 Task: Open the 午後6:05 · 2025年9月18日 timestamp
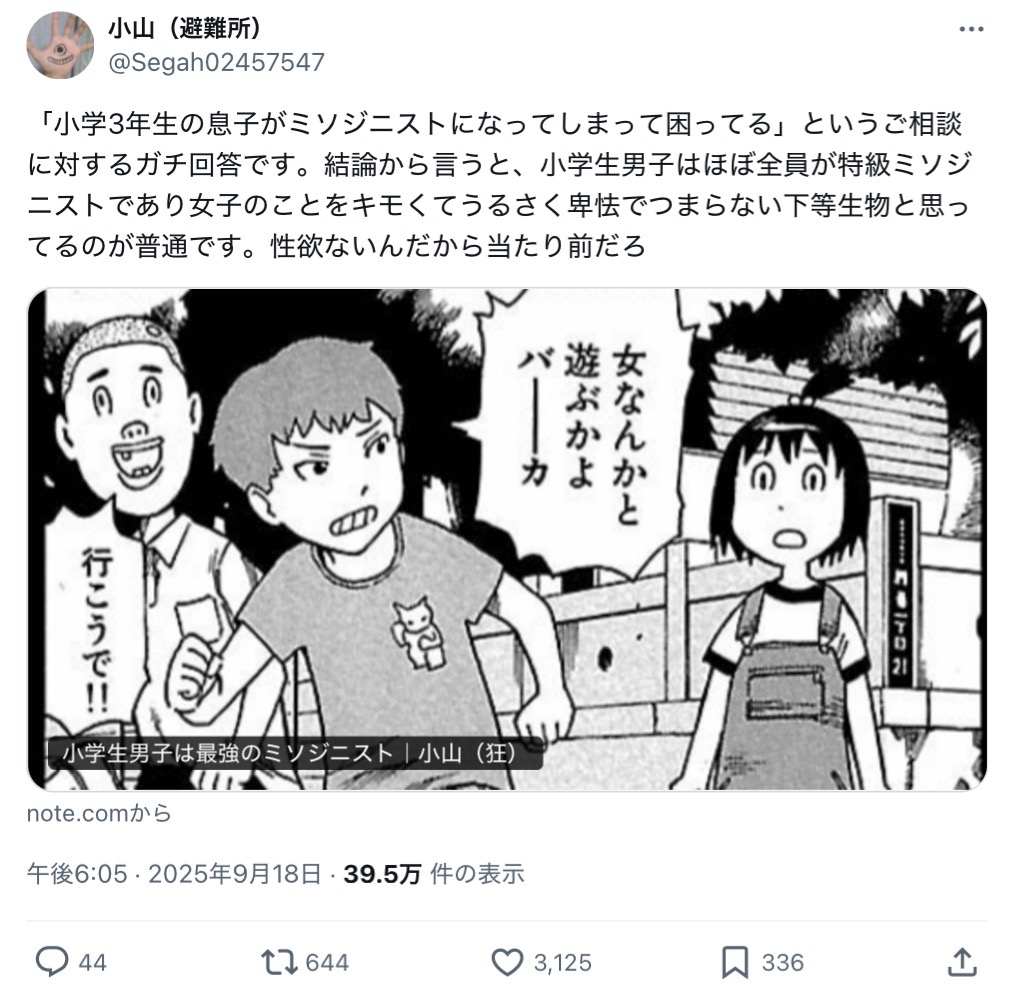tap(174, 874)
